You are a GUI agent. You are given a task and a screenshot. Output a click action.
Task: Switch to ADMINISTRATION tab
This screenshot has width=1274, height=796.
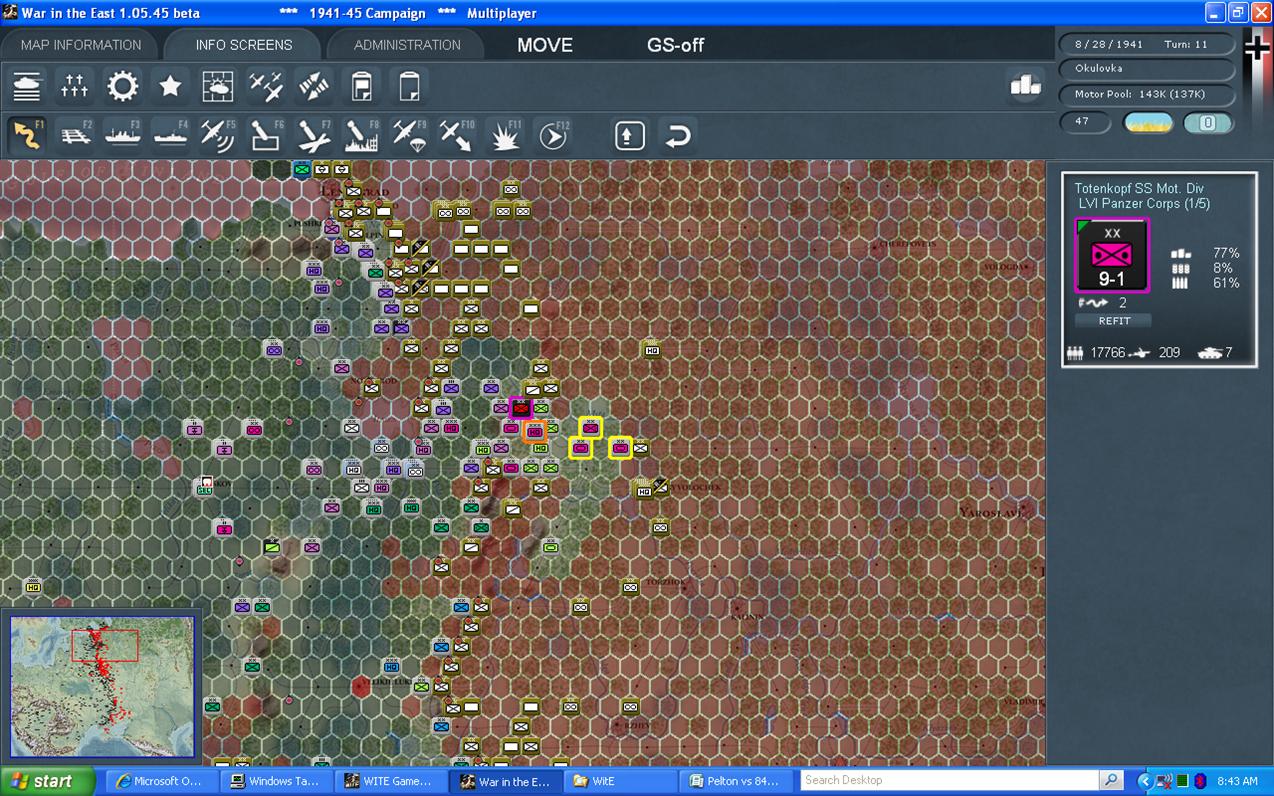pyautogui.click(x=407, y=45)
